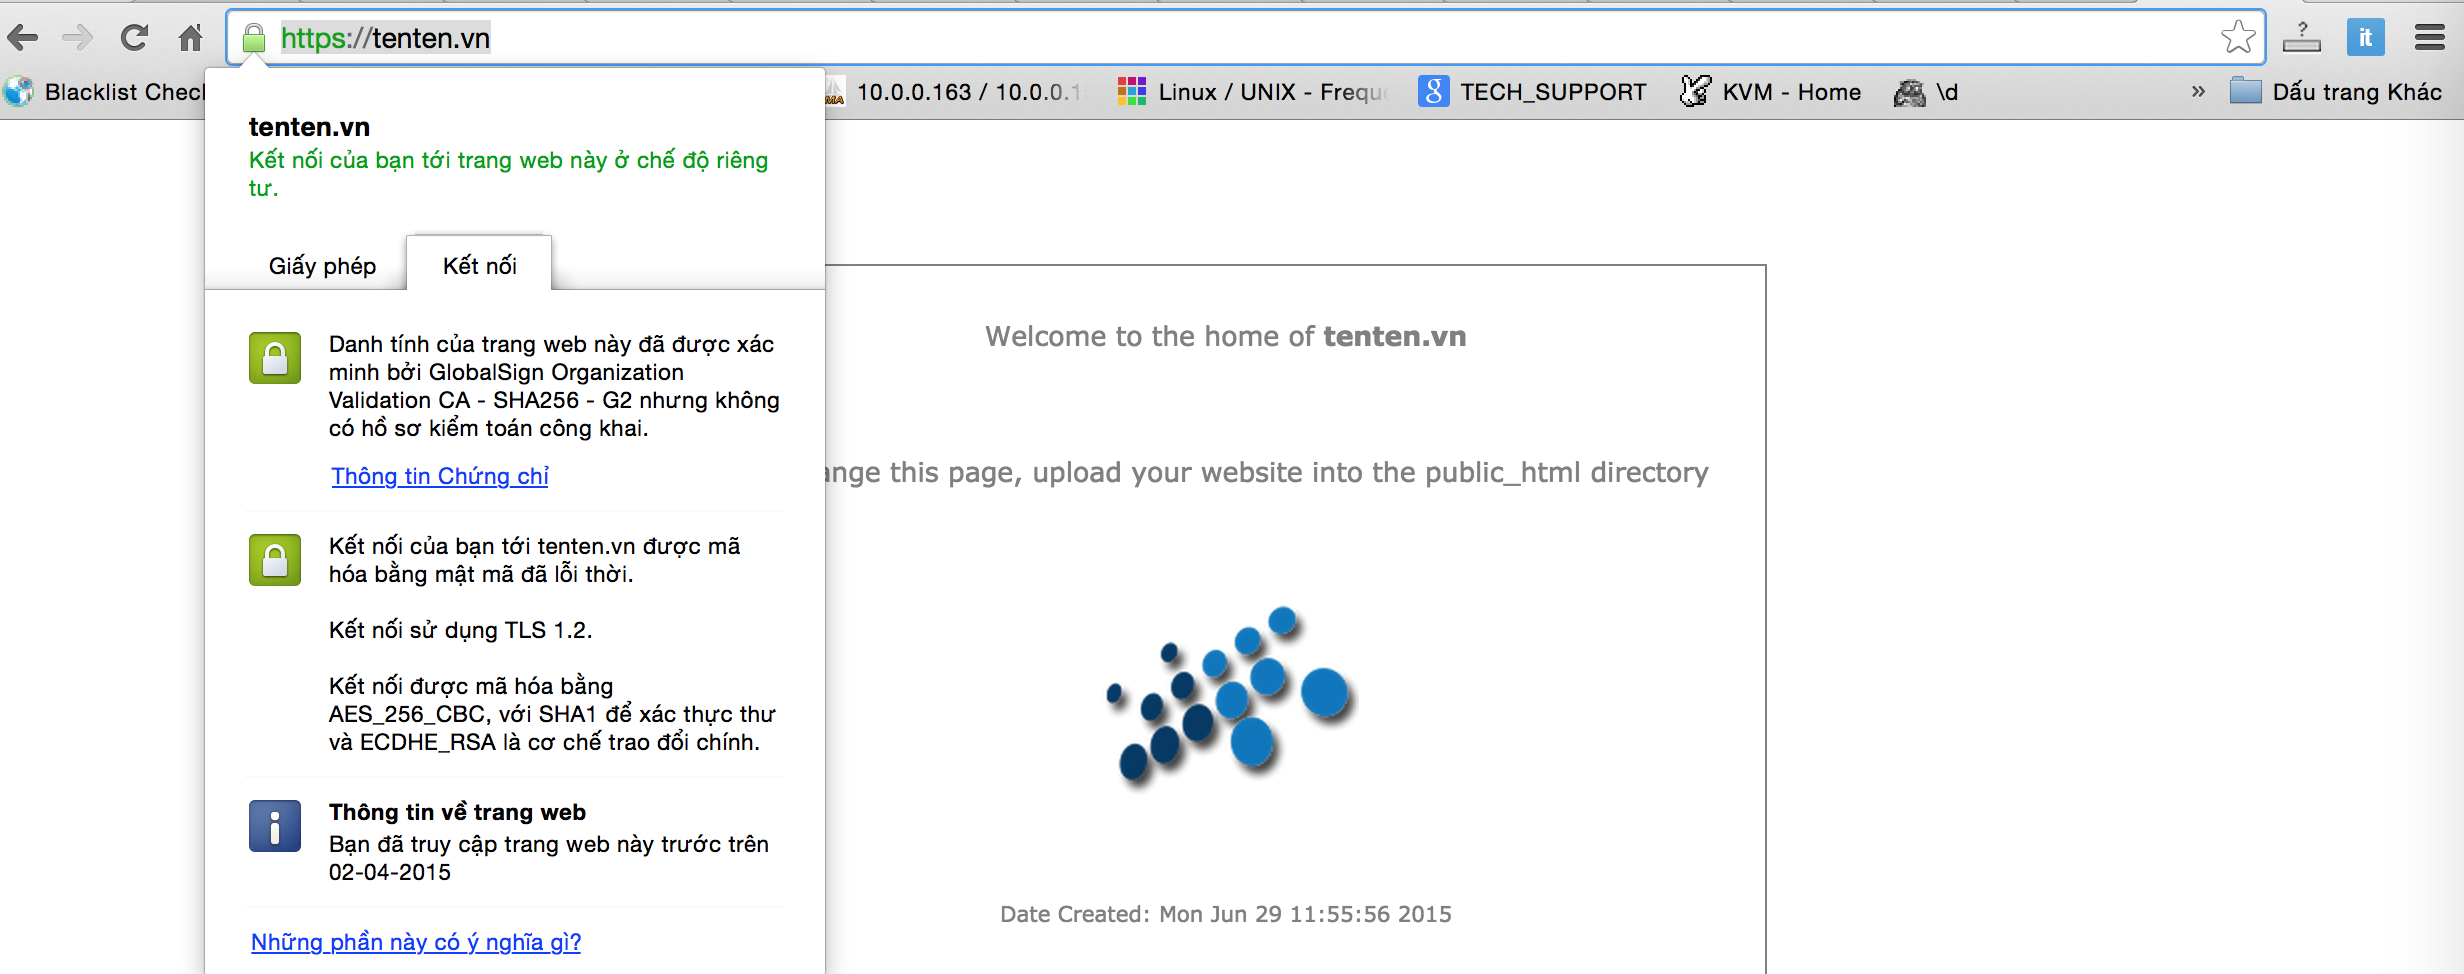Click the green padlock in the address bar

(254, 39)
